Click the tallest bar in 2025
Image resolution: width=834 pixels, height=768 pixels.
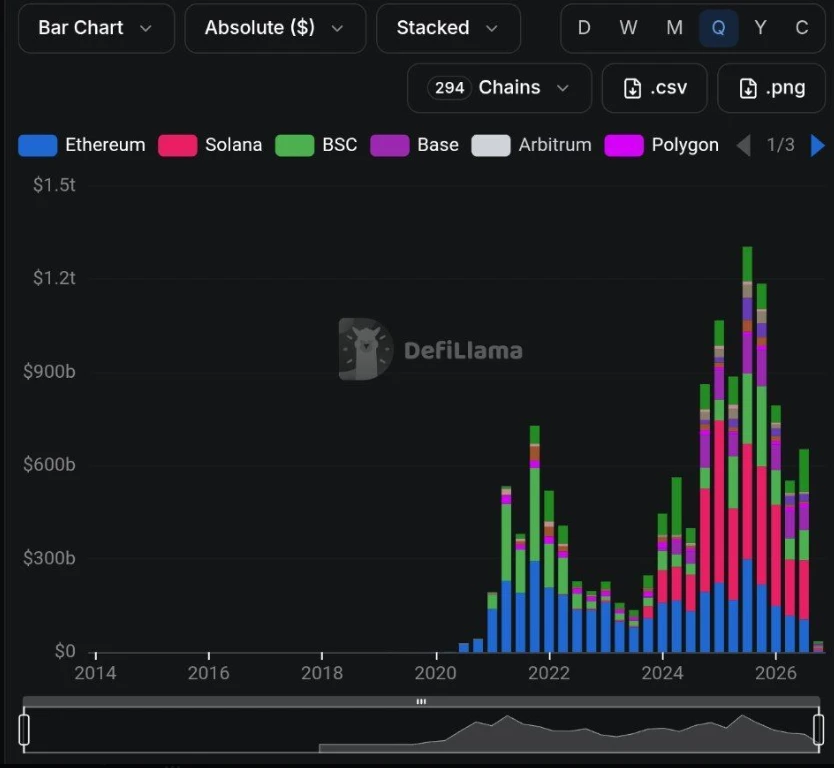[x=747, y=449]
